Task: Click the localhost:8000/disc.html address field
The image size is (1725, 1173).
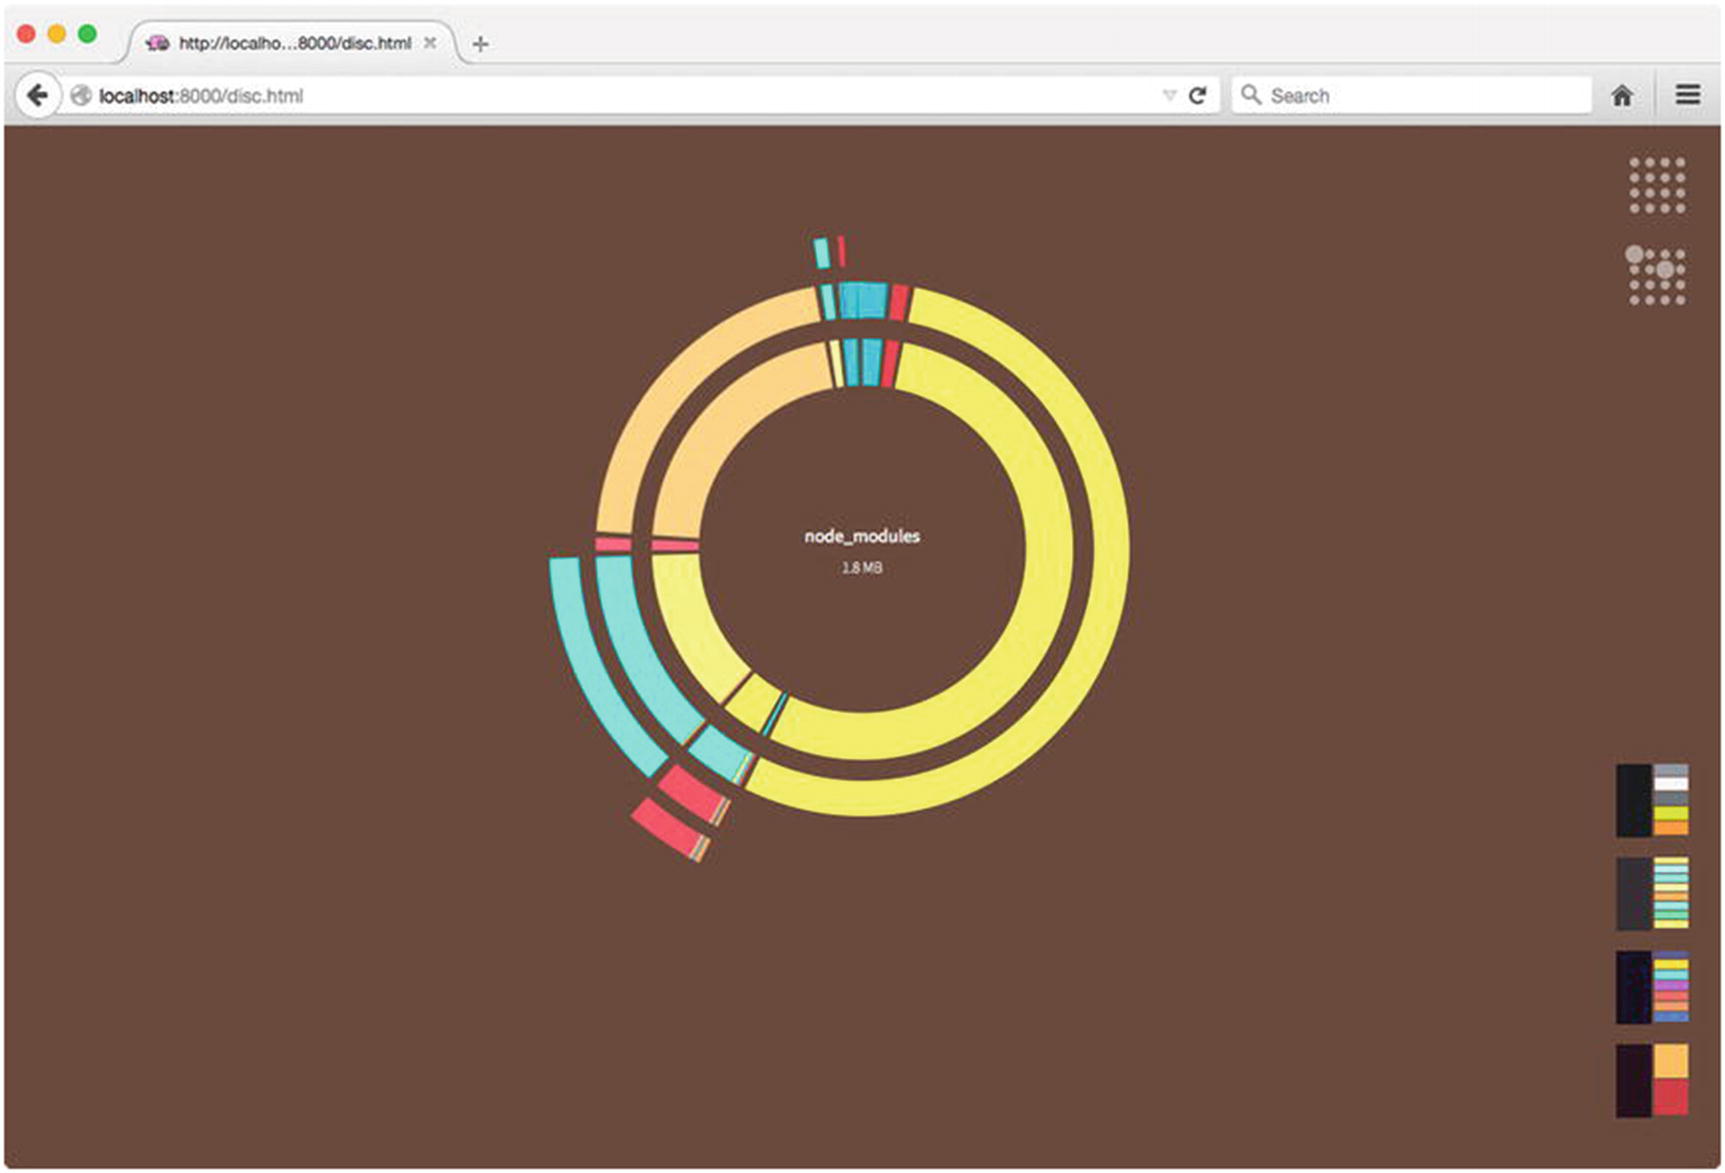Action: (600, 96)
